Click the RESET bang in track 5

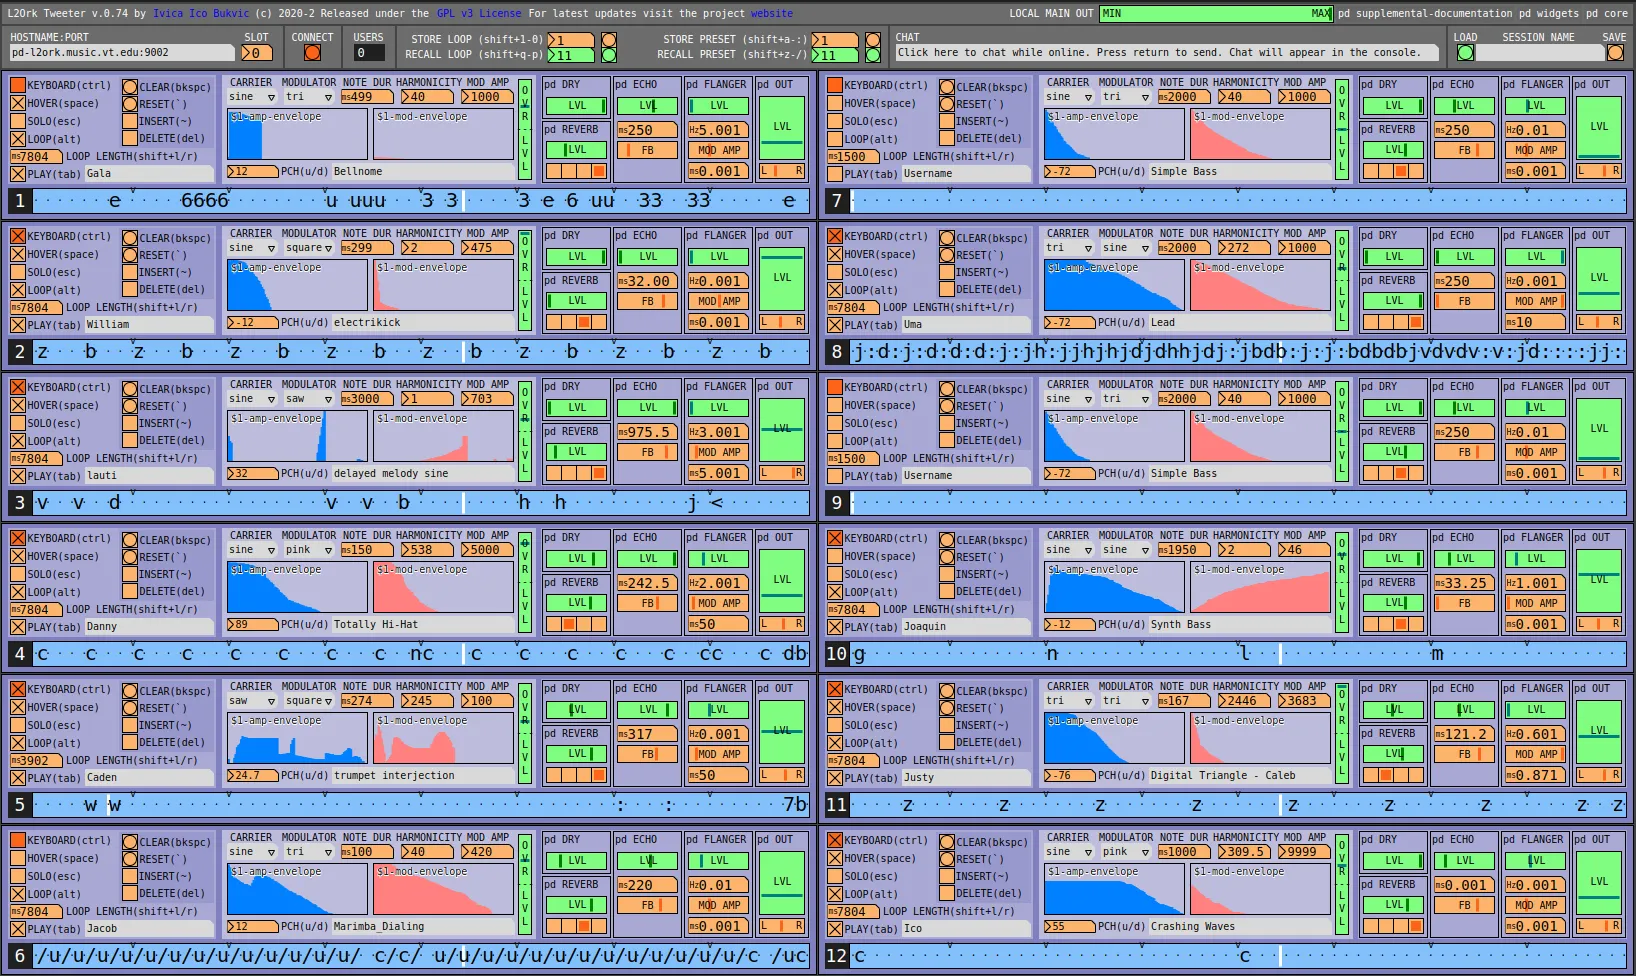[130, 708]
